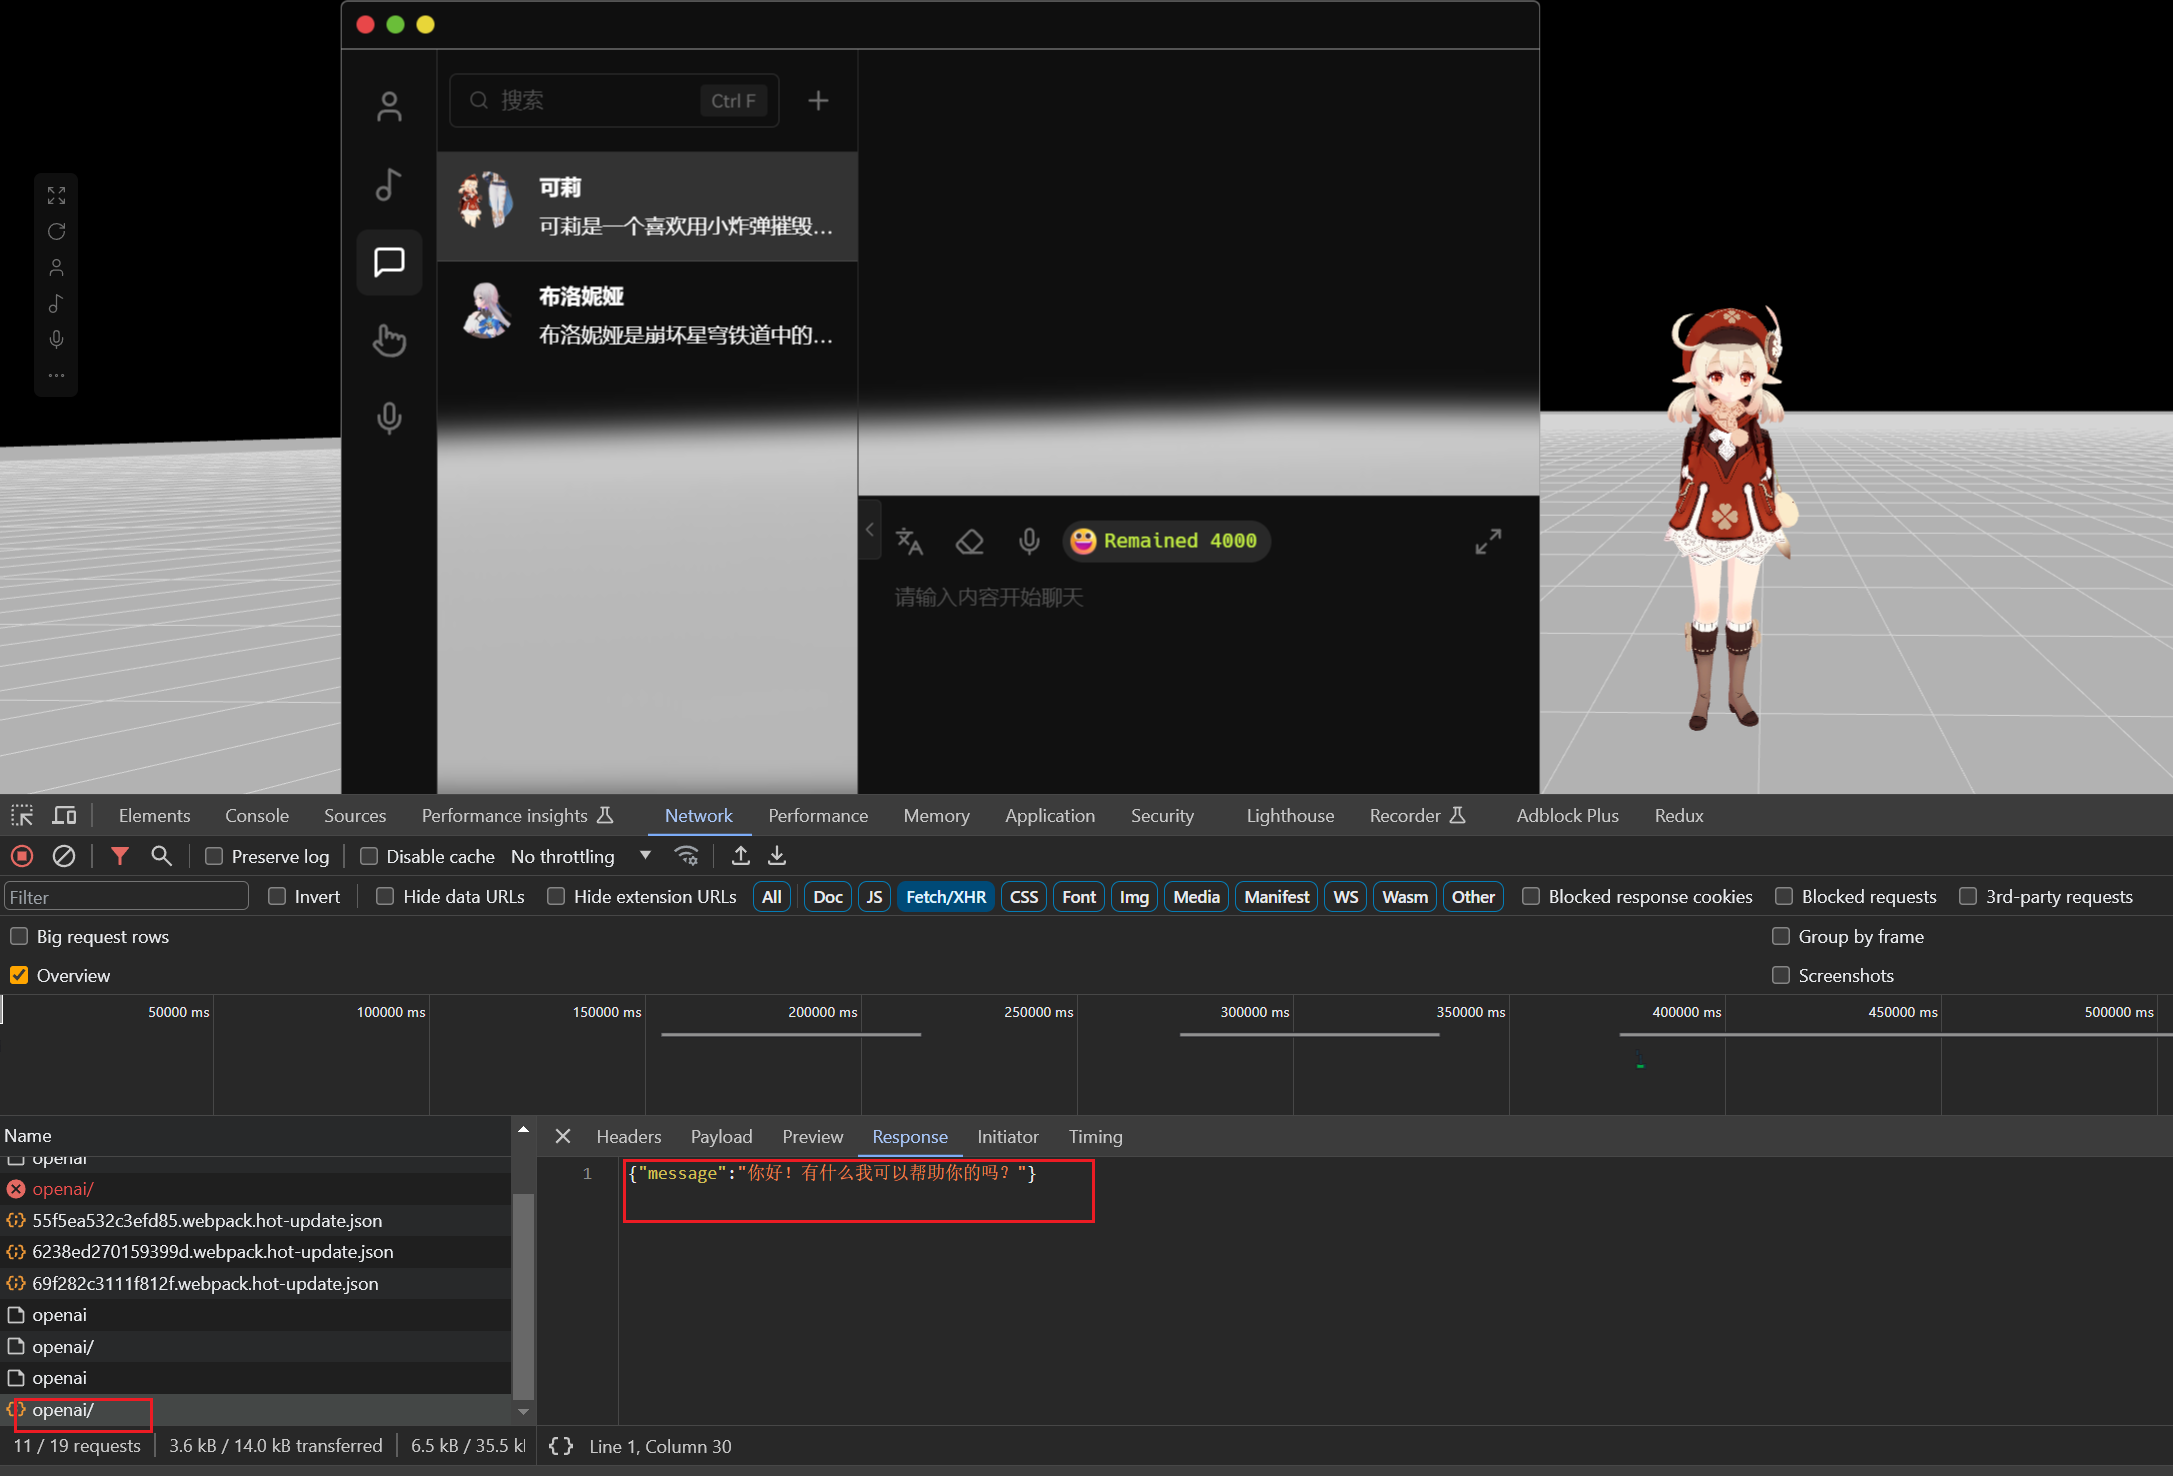The width and height of the screenshot is (2173, 1476).
Task: Click the DevTools inspect element icon
Action: 22,816
